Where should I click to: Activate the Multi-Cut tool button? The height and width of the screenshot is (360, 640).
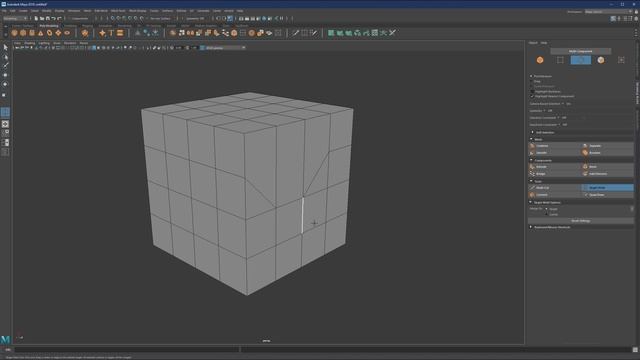click(x=554, y=188)
